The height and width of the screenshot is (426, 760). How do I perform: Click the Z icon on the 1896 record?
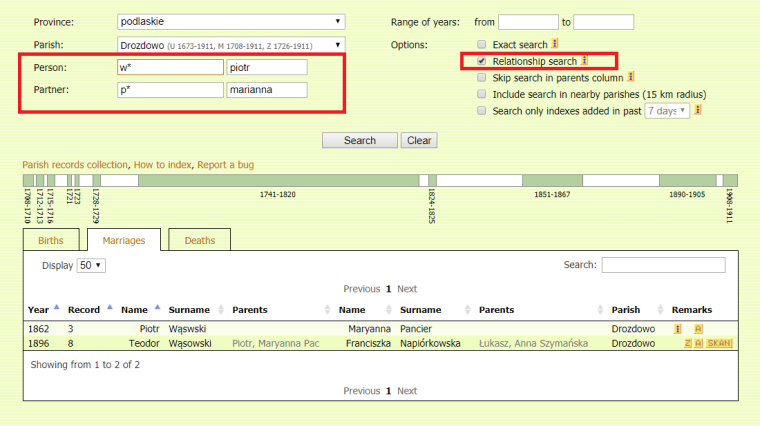tap(687, 343)
